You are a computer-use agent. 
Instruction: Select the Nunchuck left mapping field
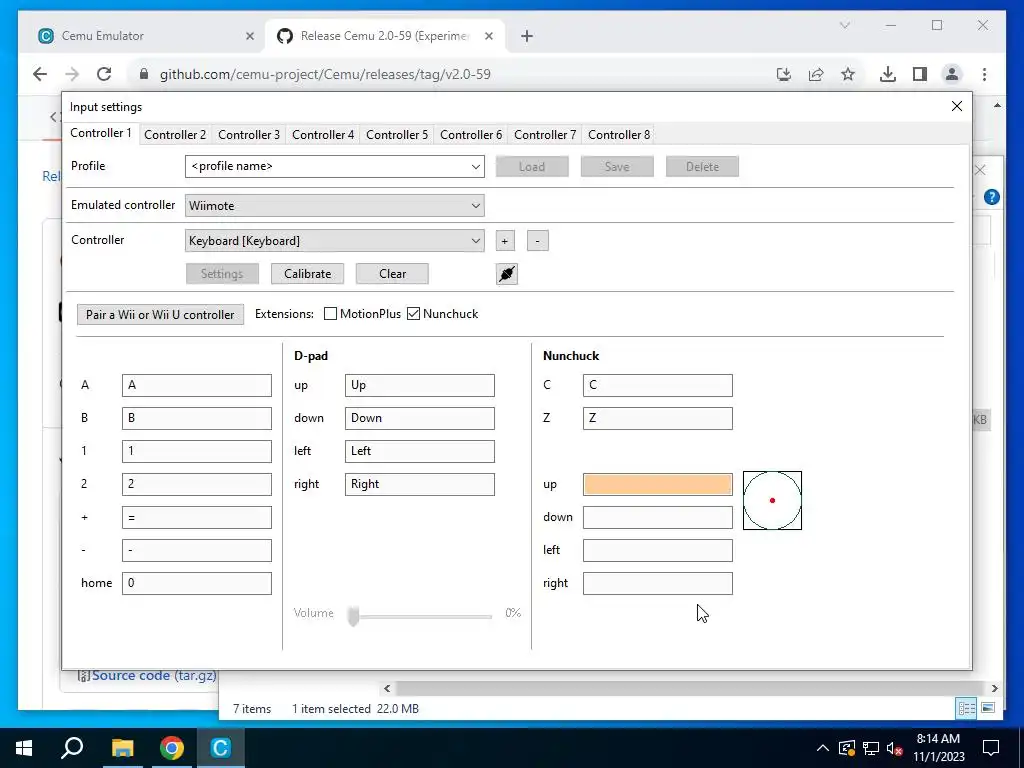coord(658,551)
